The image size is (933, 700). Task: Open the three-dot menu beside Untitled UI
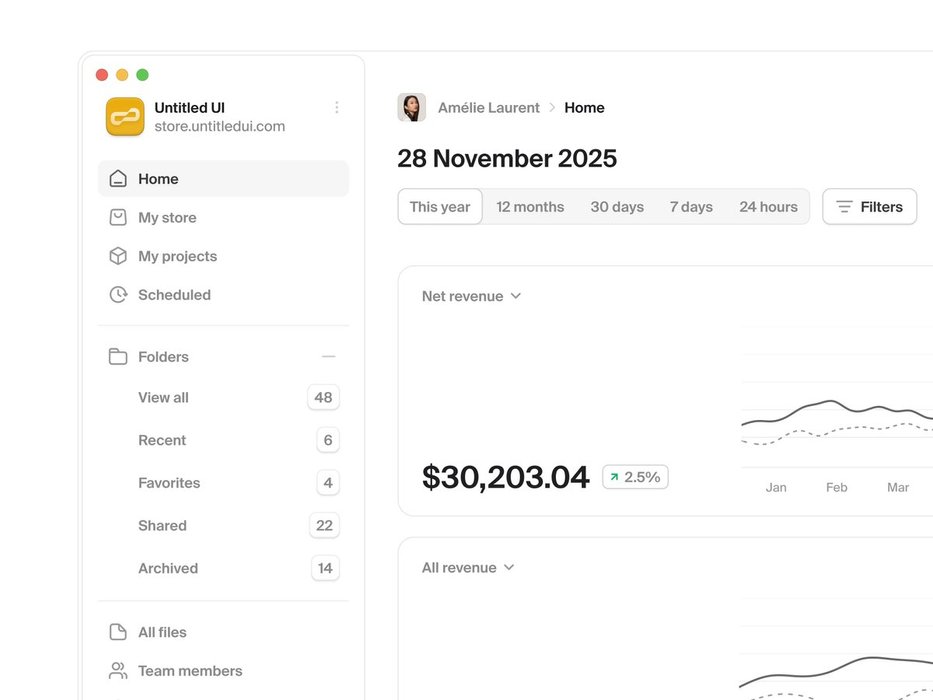click(x=337, y=107)
